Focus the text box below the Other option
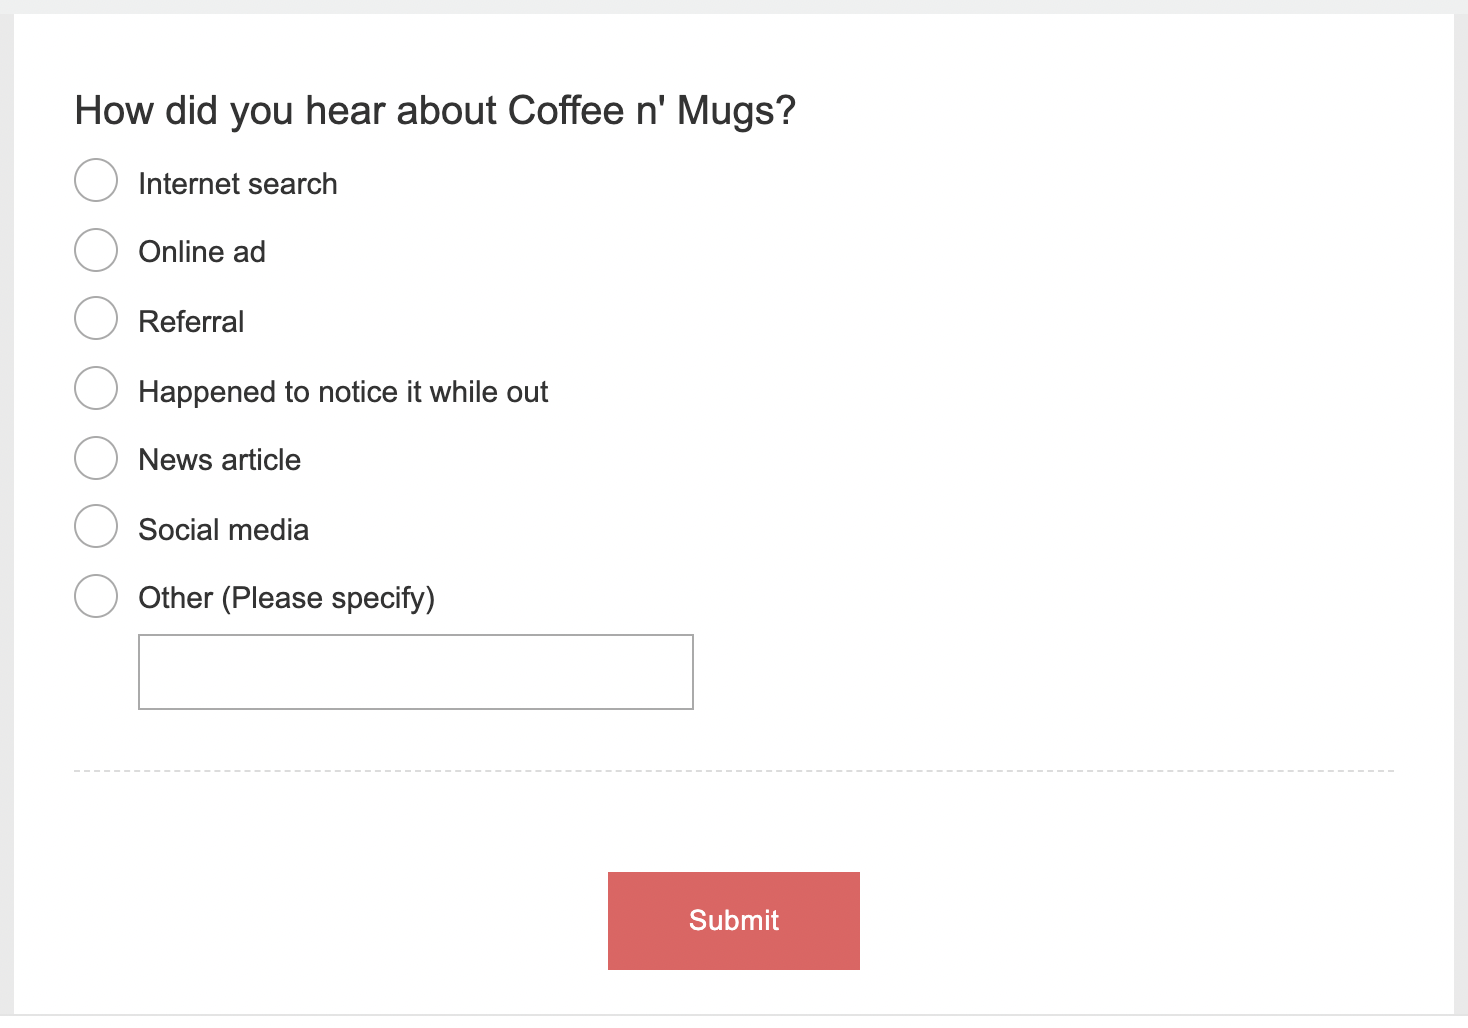1468x1028 pixels. (x=415, y=672)
